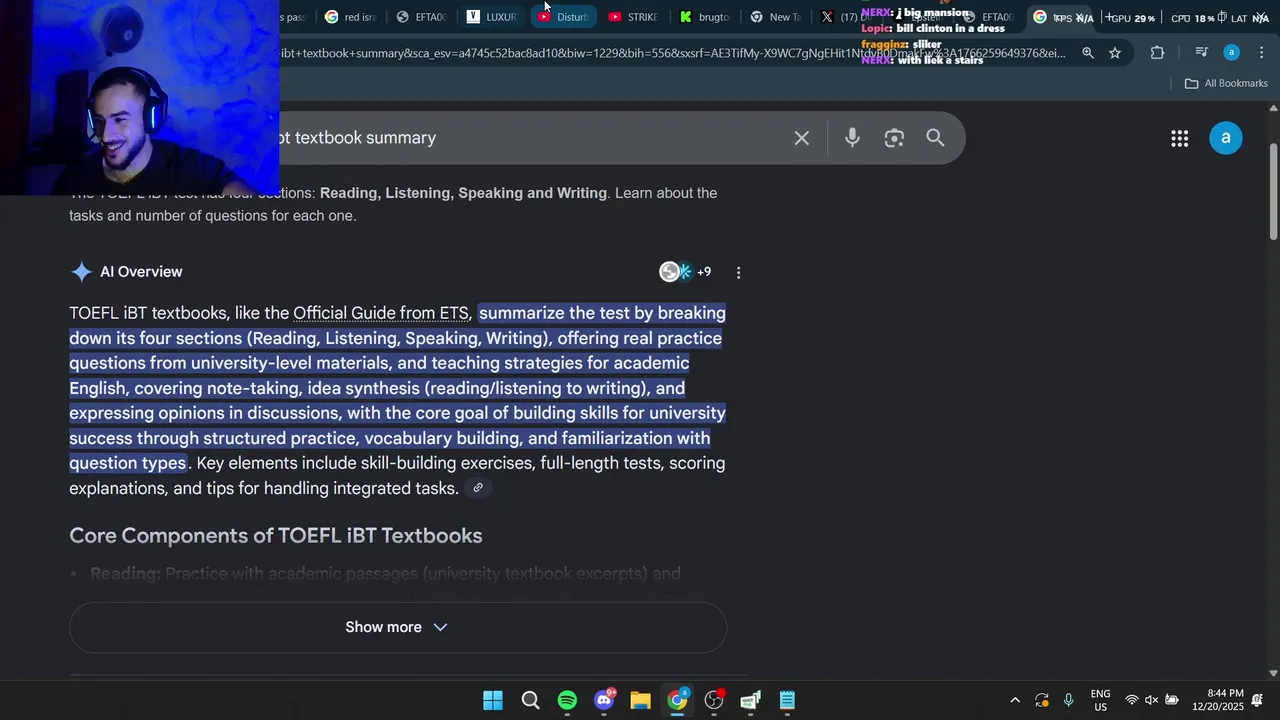Open Windows taskbar search
This screenshot has height=720, width=1280.
click(530, 700)
